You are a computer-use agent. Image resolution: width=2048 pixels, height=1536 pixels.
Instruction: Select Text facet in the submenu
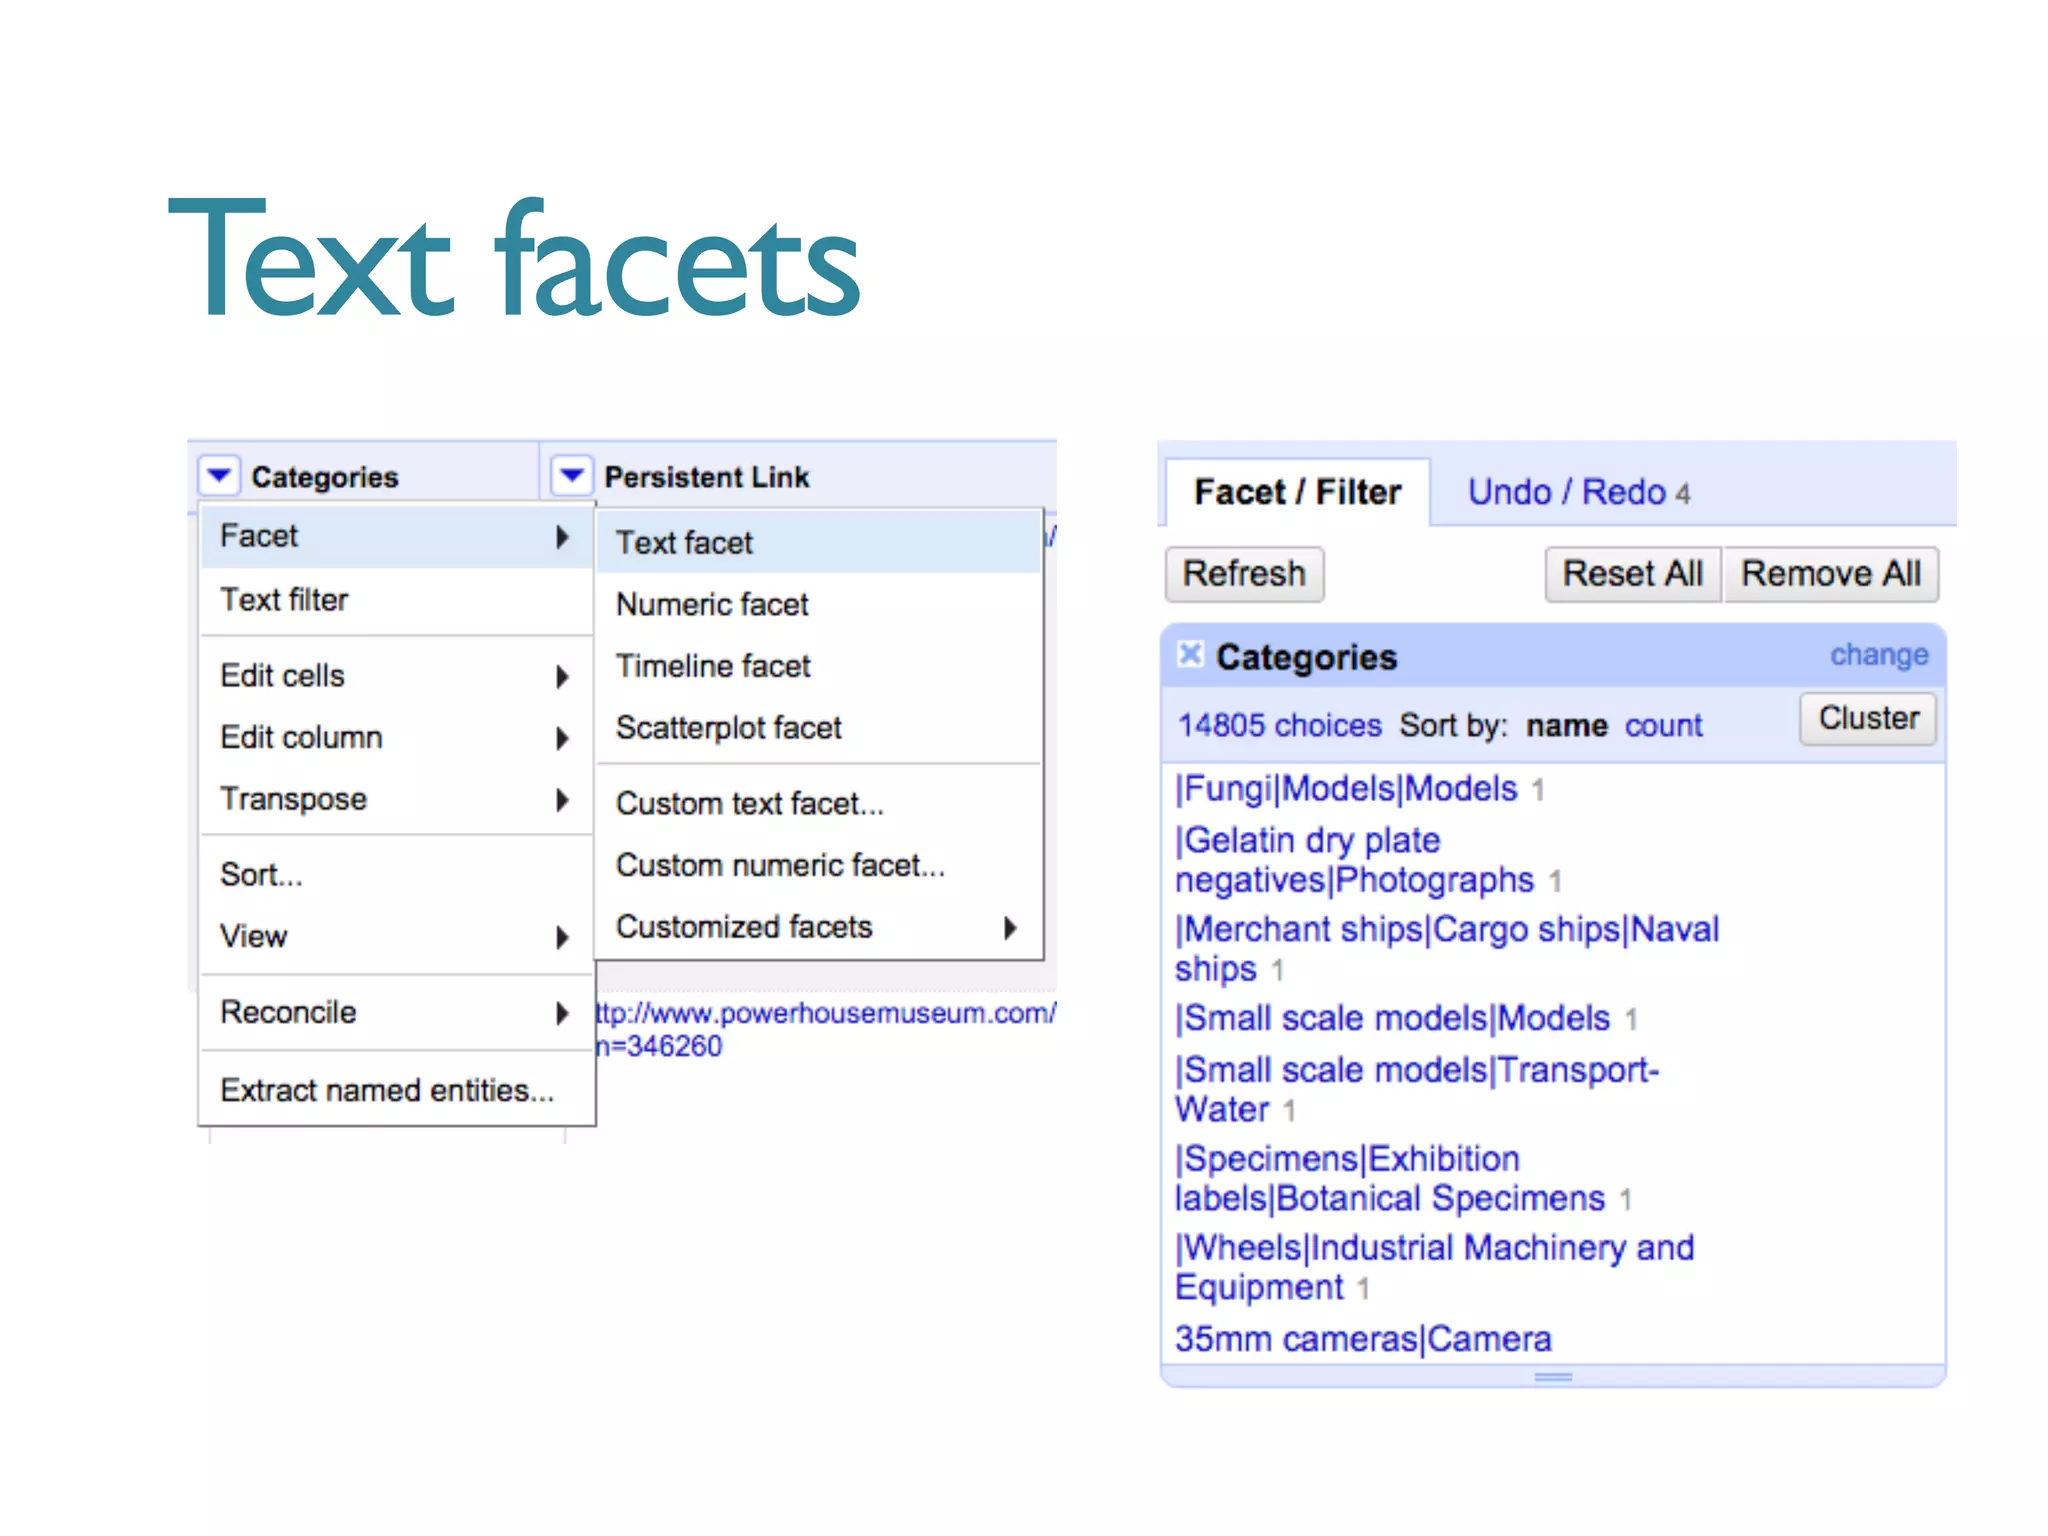pos(819,543)
